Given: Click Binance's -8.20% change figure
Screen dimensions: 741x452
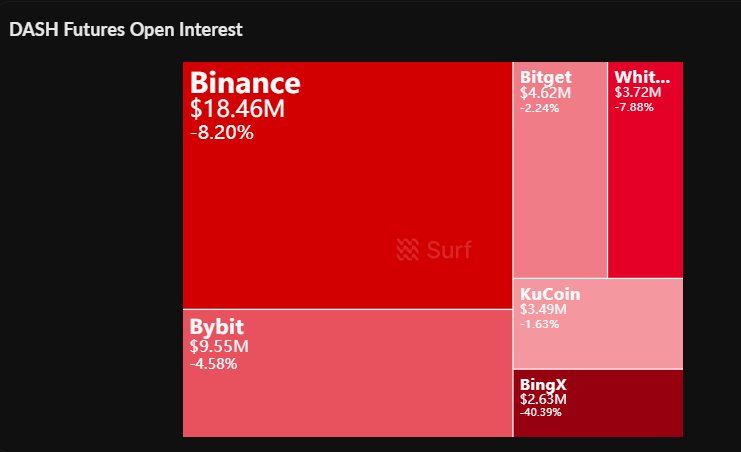Looking at the screenshot, I should click(x=221, y=131).
